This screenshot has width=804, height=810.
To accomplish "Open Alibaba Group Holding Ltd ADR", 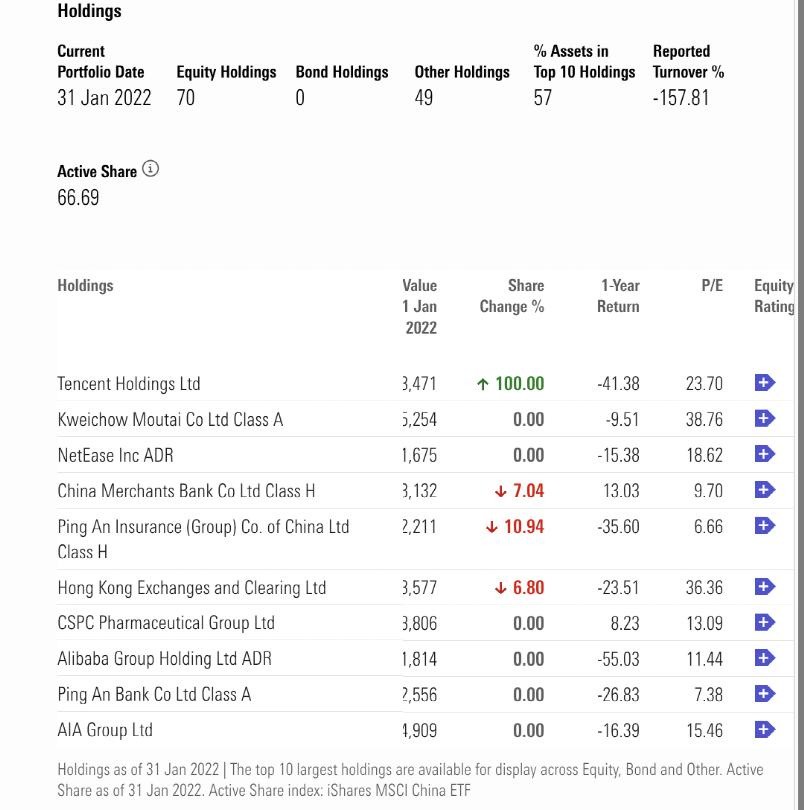I will click(164, 659).
